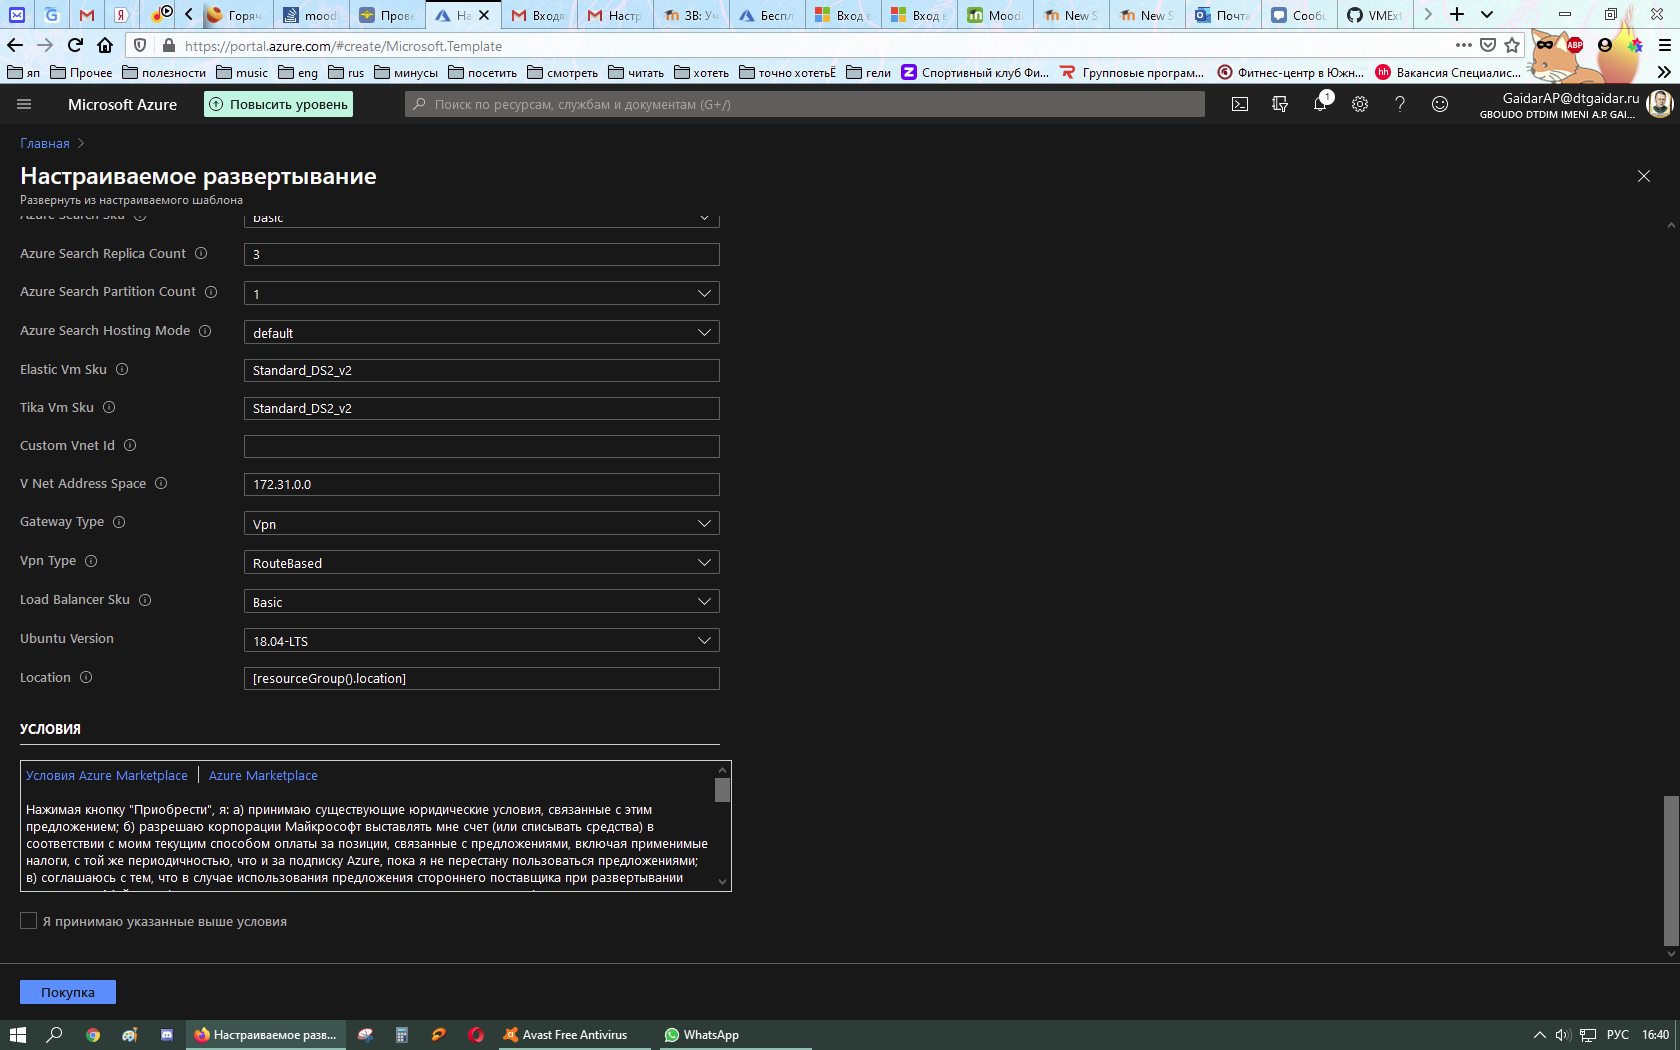Navigate to Главная via breadcrumb link
Viewport: 1680px width, 1050px height.
coord(44,143)
